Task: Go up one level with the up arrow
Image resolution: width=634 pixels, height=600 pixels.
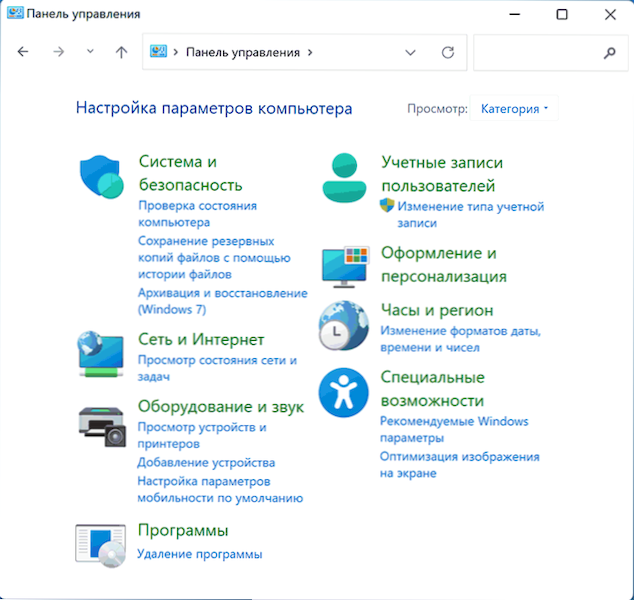Action: pyautogui.click(x=121, y=52)
